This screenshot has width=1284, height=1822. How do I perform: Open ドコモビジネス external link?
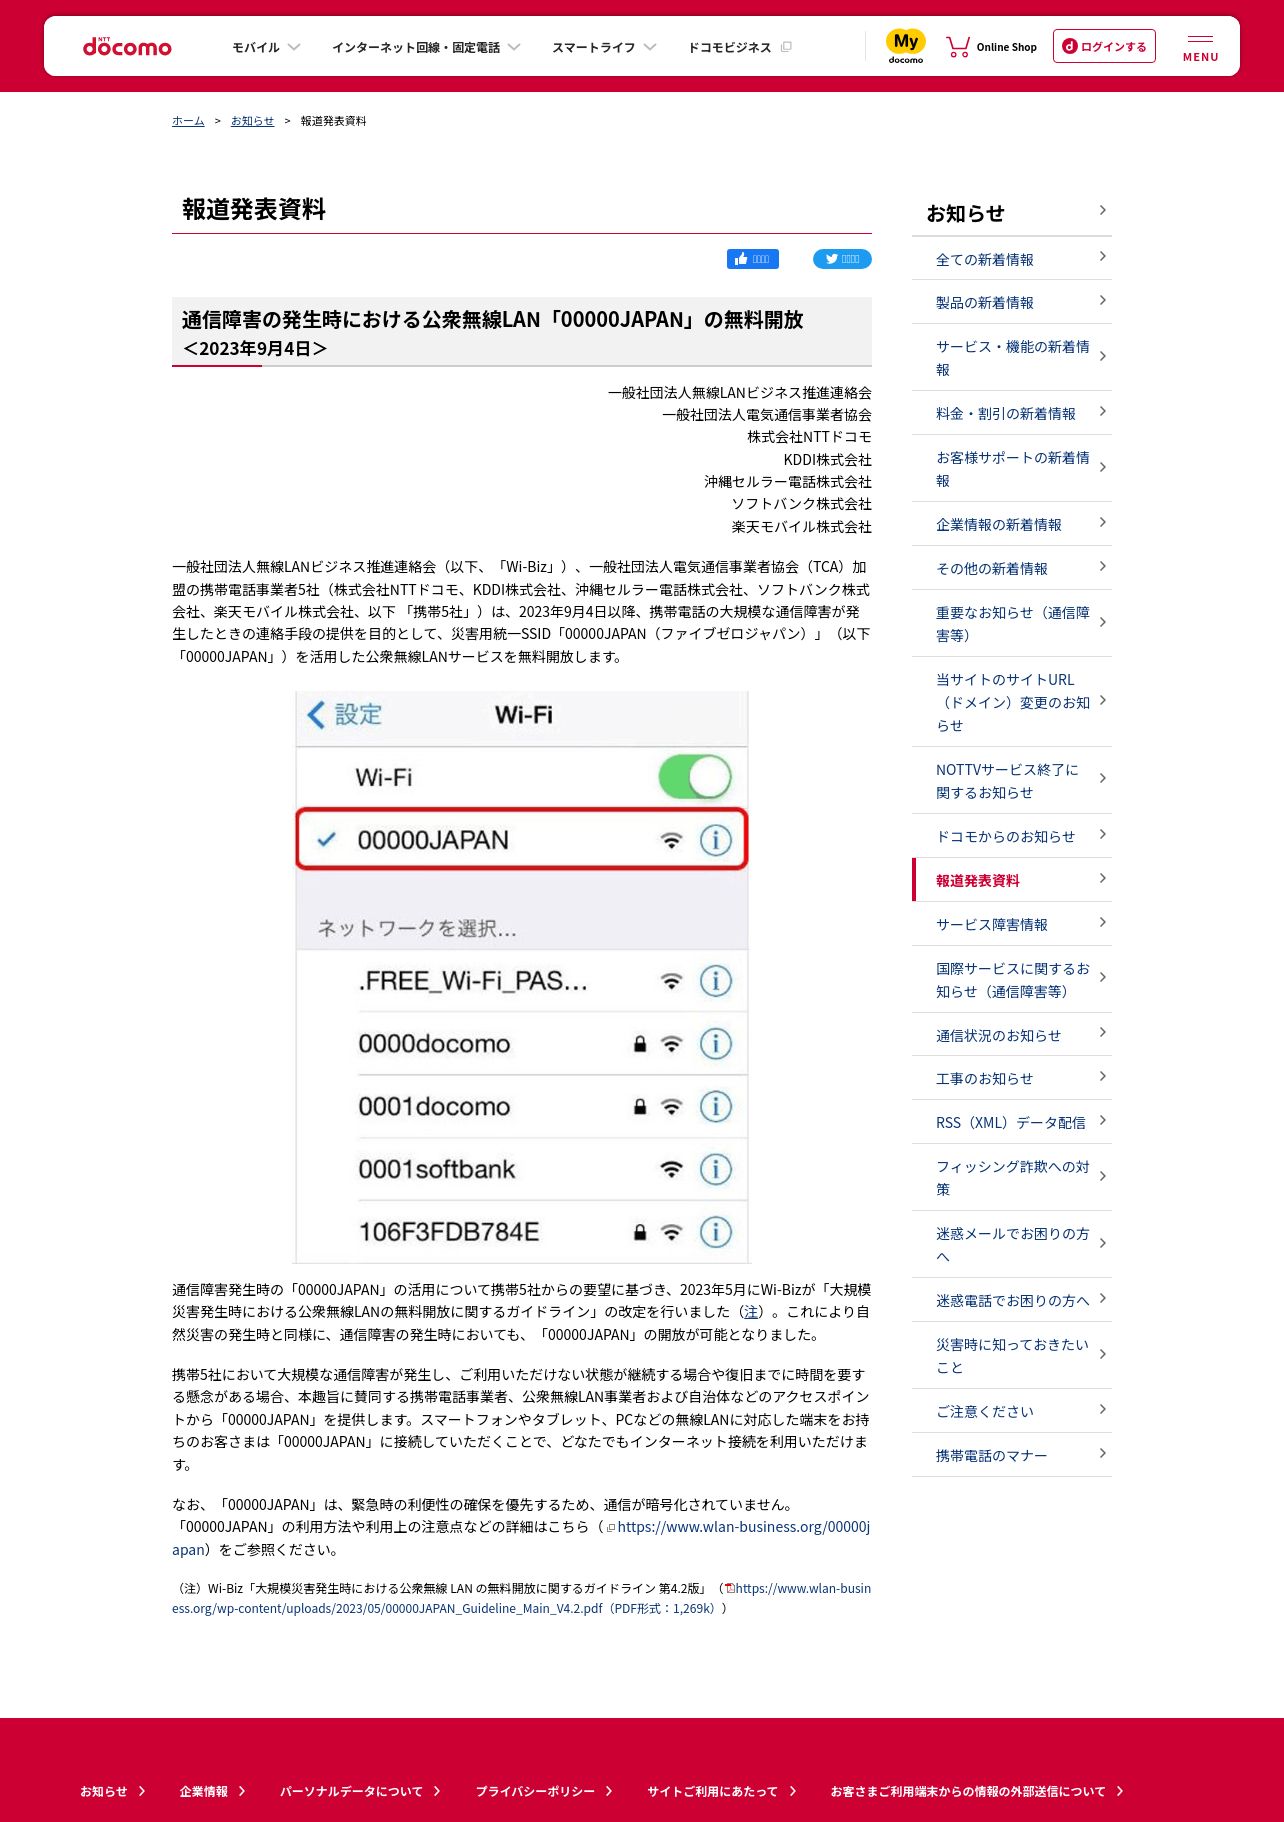click(739, 47)
